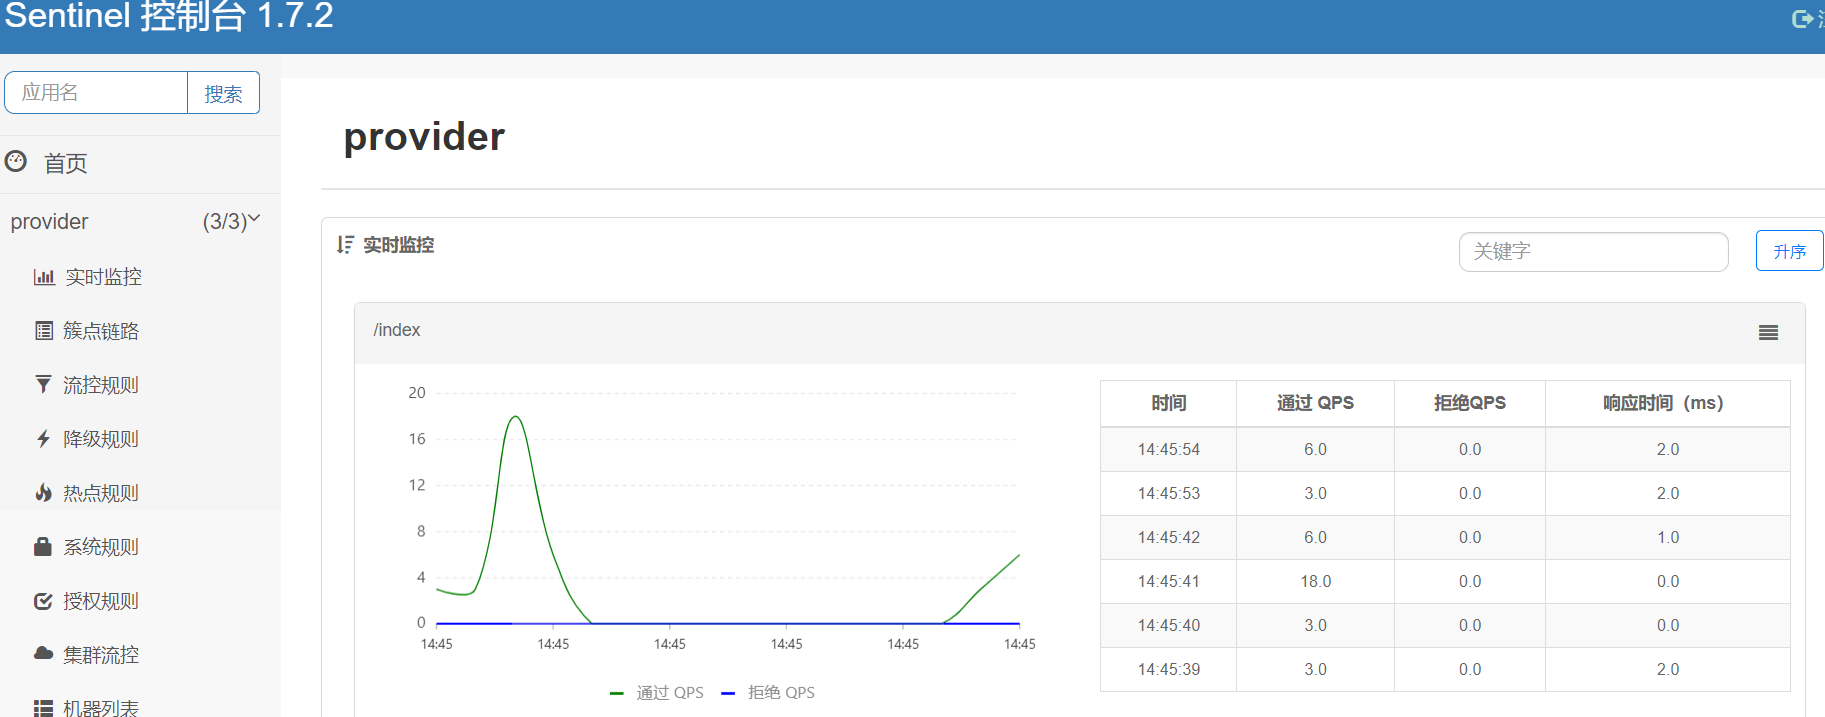The image size is (1825, 717).
Task: Select the 14:45:53 time cell
Action: (x=1169, y=493)
